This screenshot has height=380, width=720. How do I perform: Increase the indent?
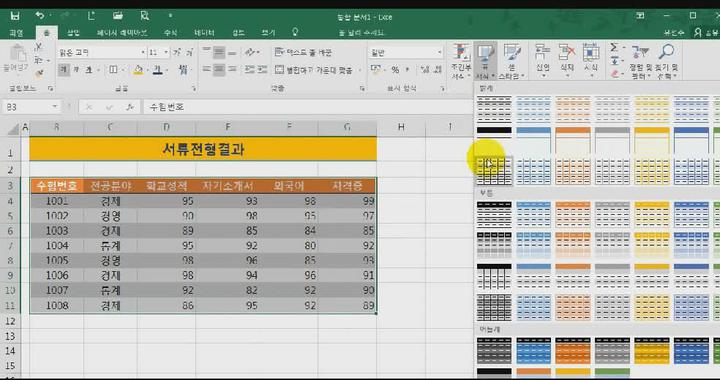pos(262,70)
